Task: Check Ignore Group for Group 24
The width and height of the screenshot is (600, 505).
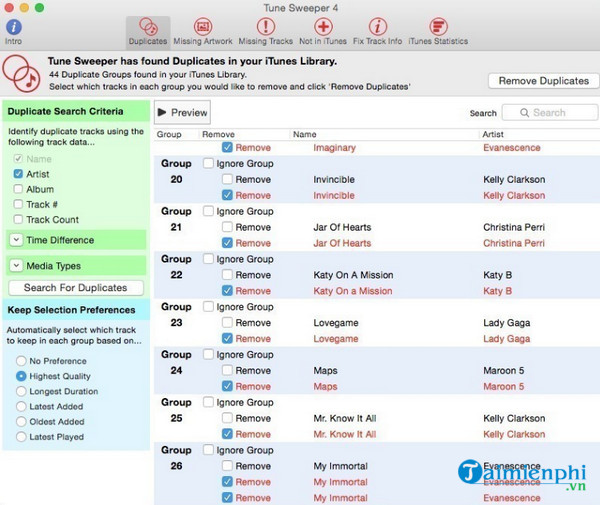Action: [x=208, y=355]
